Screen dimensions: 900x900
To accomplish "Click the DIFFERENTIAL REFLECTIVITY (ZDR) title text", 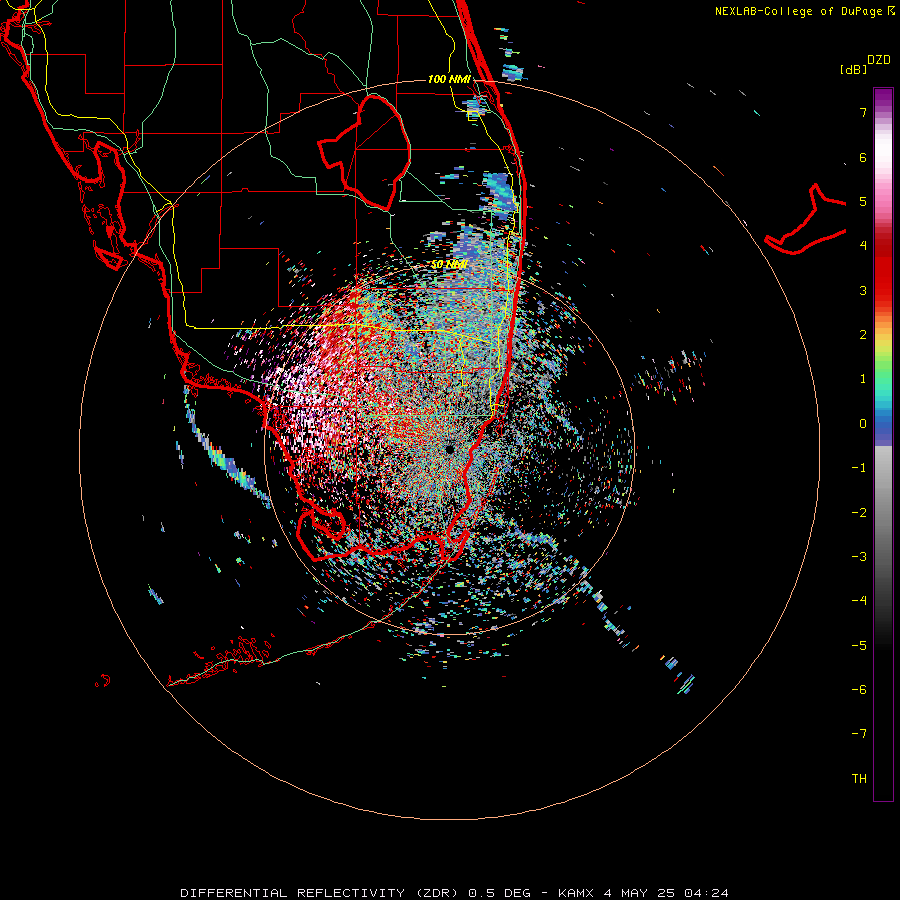I will click(x=321, y=893).
